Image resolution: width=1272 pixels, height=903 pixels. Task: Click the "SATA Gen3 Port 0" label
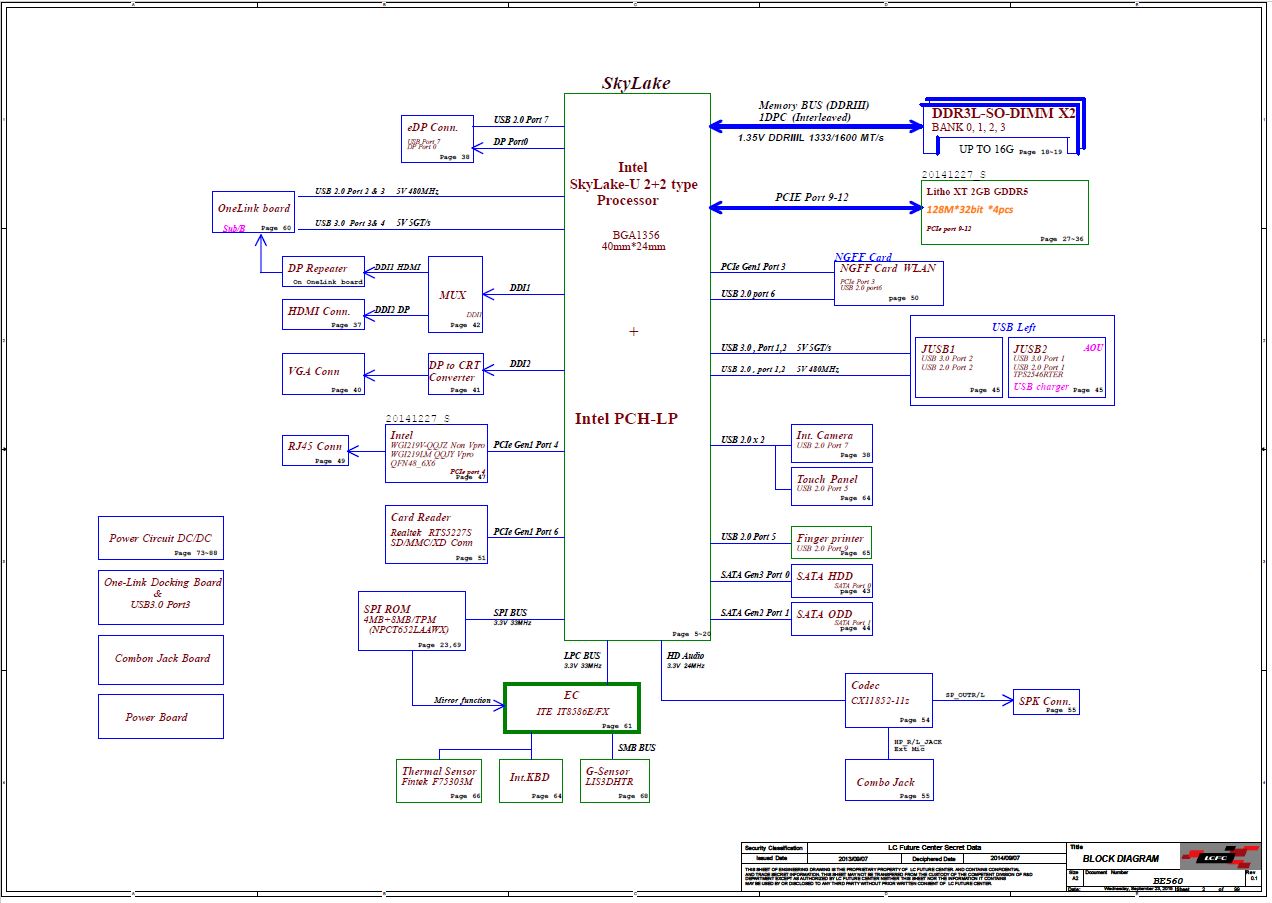755,575
